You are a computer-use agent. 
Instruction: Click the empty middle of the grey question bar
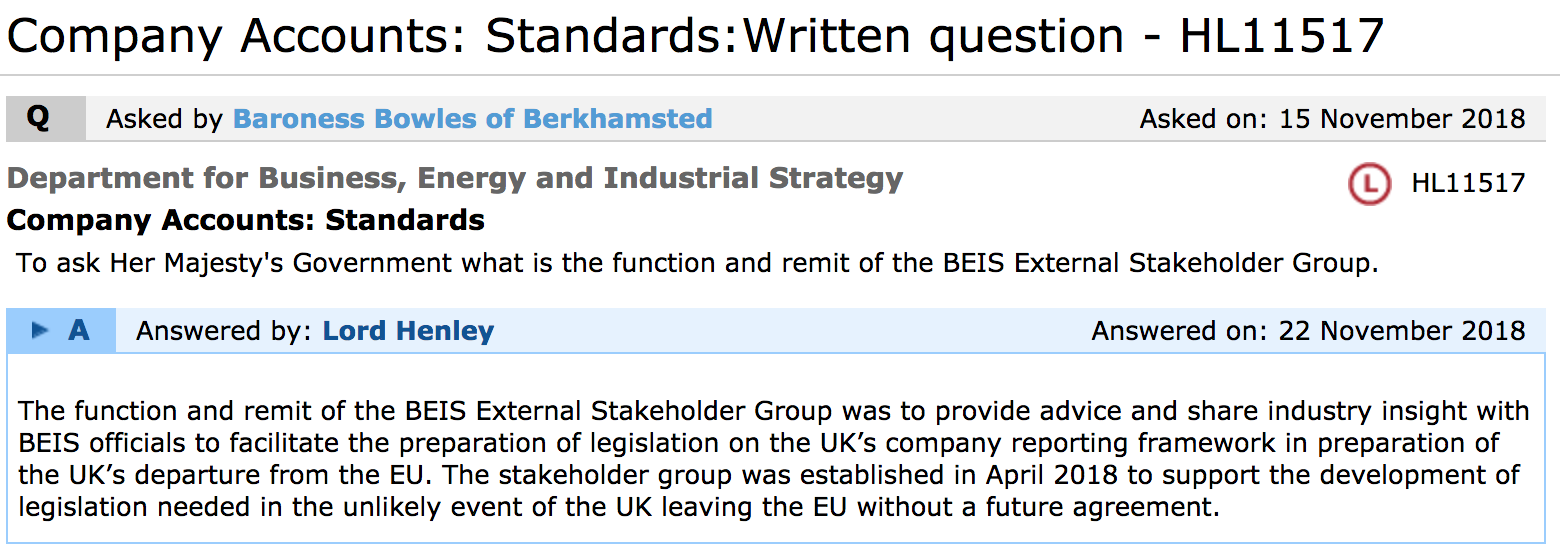click(925, 119)
